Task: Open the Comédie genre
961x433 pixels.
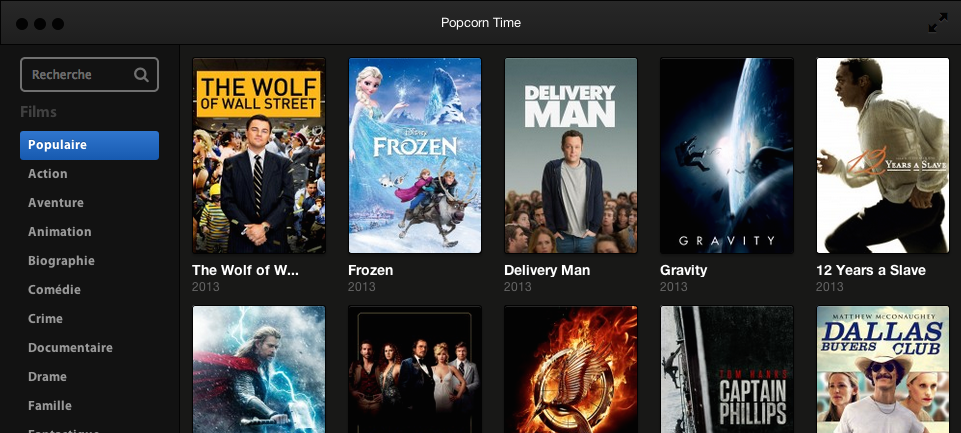Action: click(x=55, y=289)
